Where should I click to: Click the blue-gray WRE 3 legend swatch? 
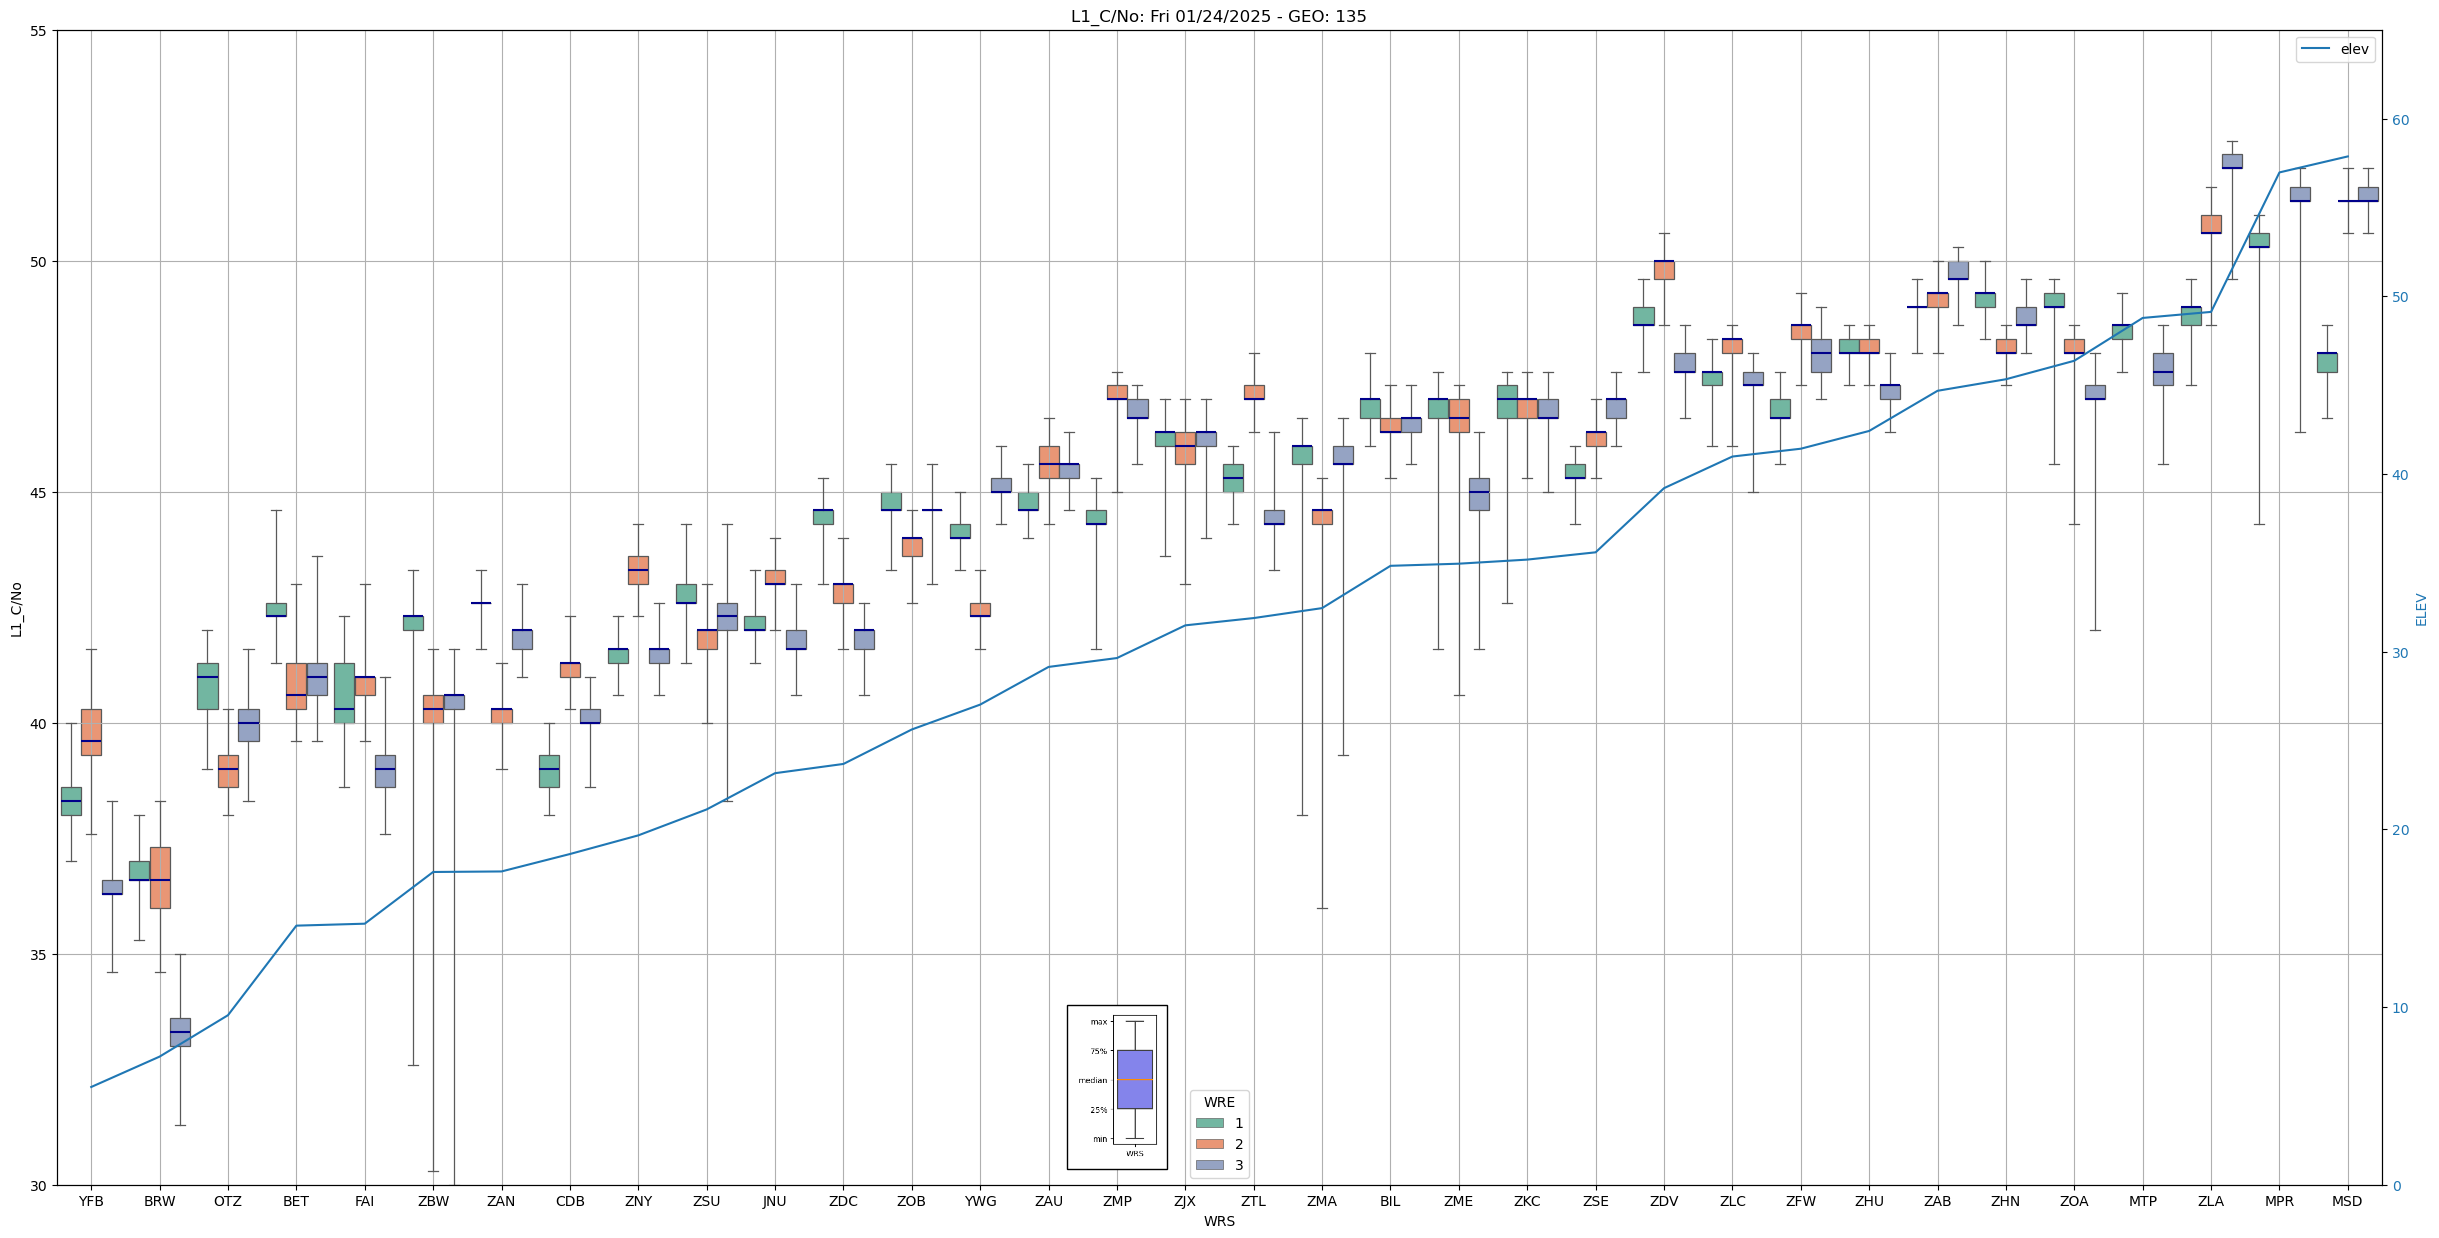click(1209, 1165)
